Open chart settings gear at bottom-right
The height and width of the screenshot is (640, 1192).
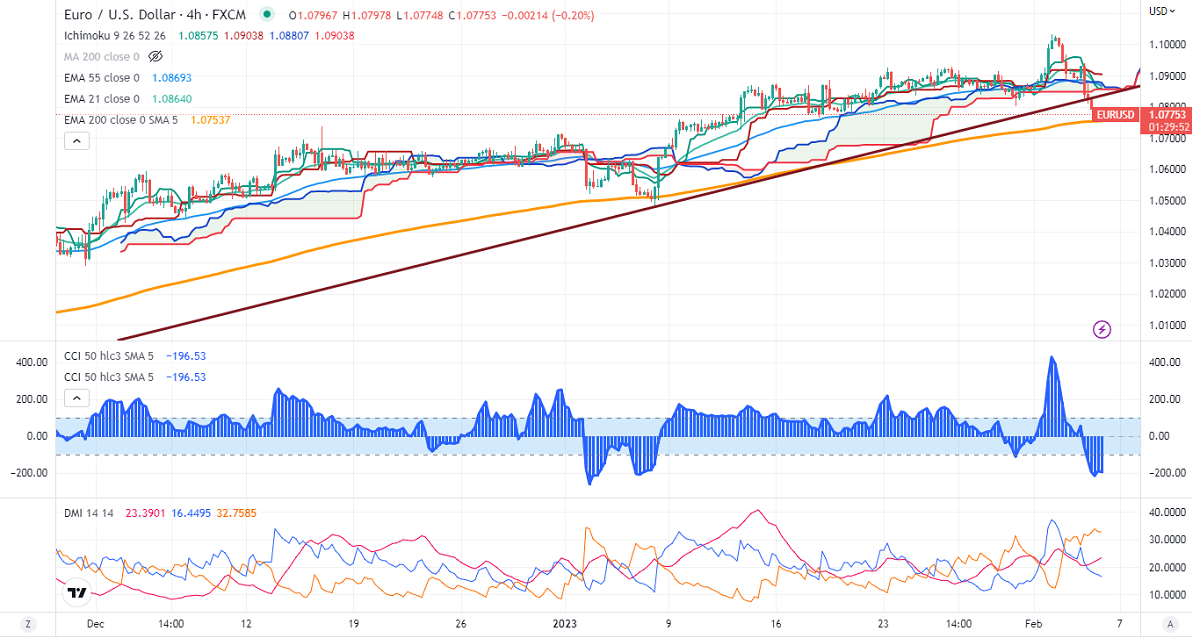coord(1163,624)
